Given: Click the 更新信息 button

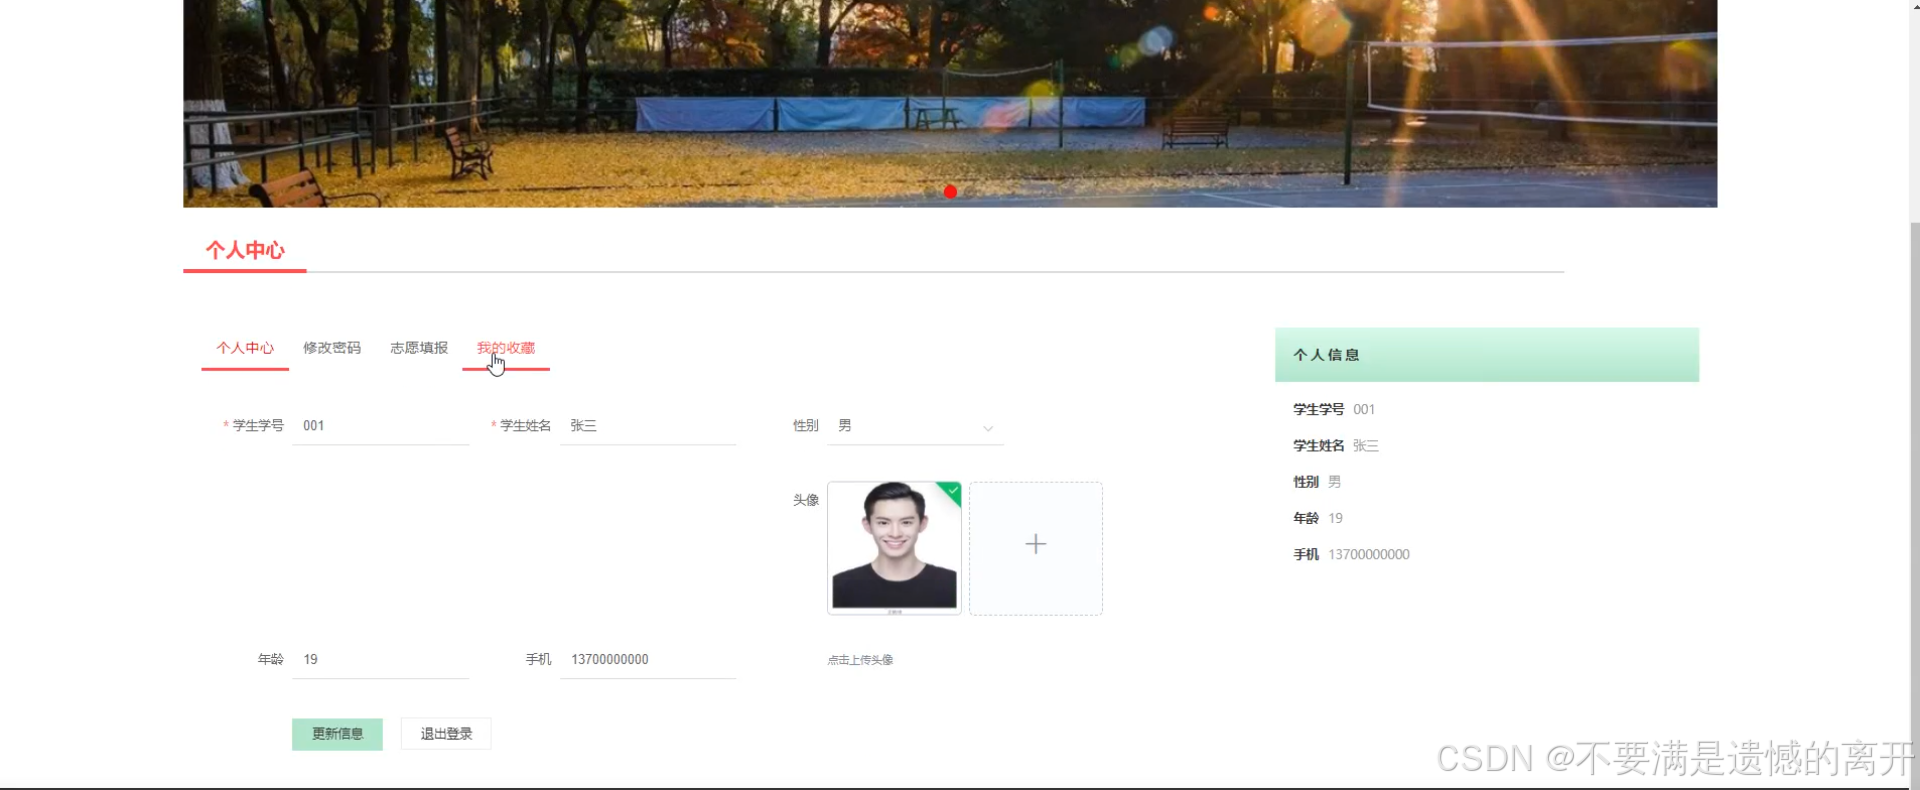Looking at the screenshot, I should (x=337, y=734).
